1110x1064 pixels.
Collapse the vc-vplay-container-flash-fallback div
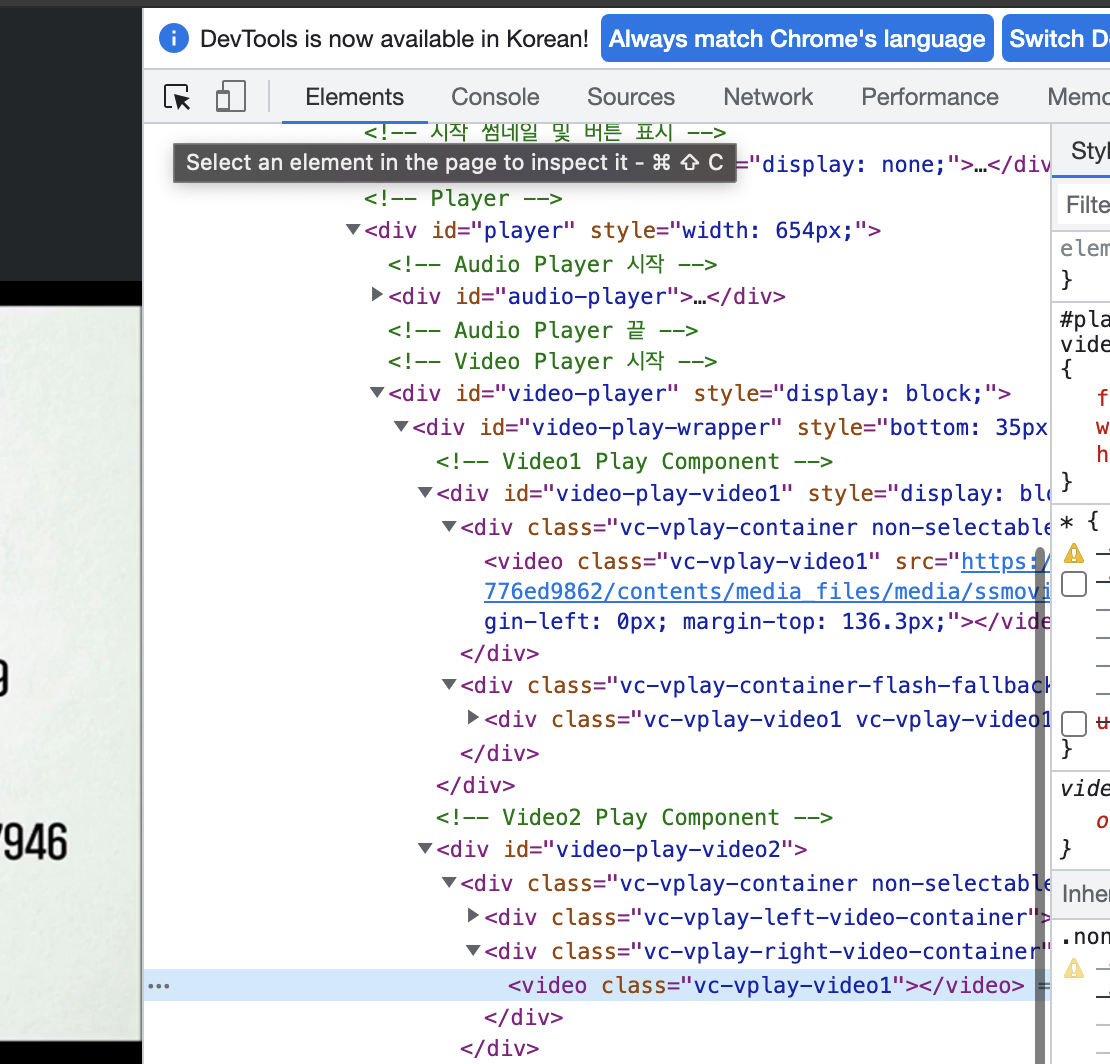click(x=449, y=684)
